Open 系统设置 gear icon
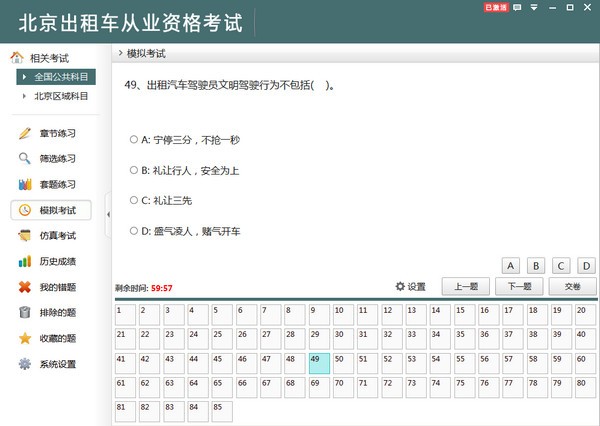This screenshot has width=600, height=426. [25, 364]
